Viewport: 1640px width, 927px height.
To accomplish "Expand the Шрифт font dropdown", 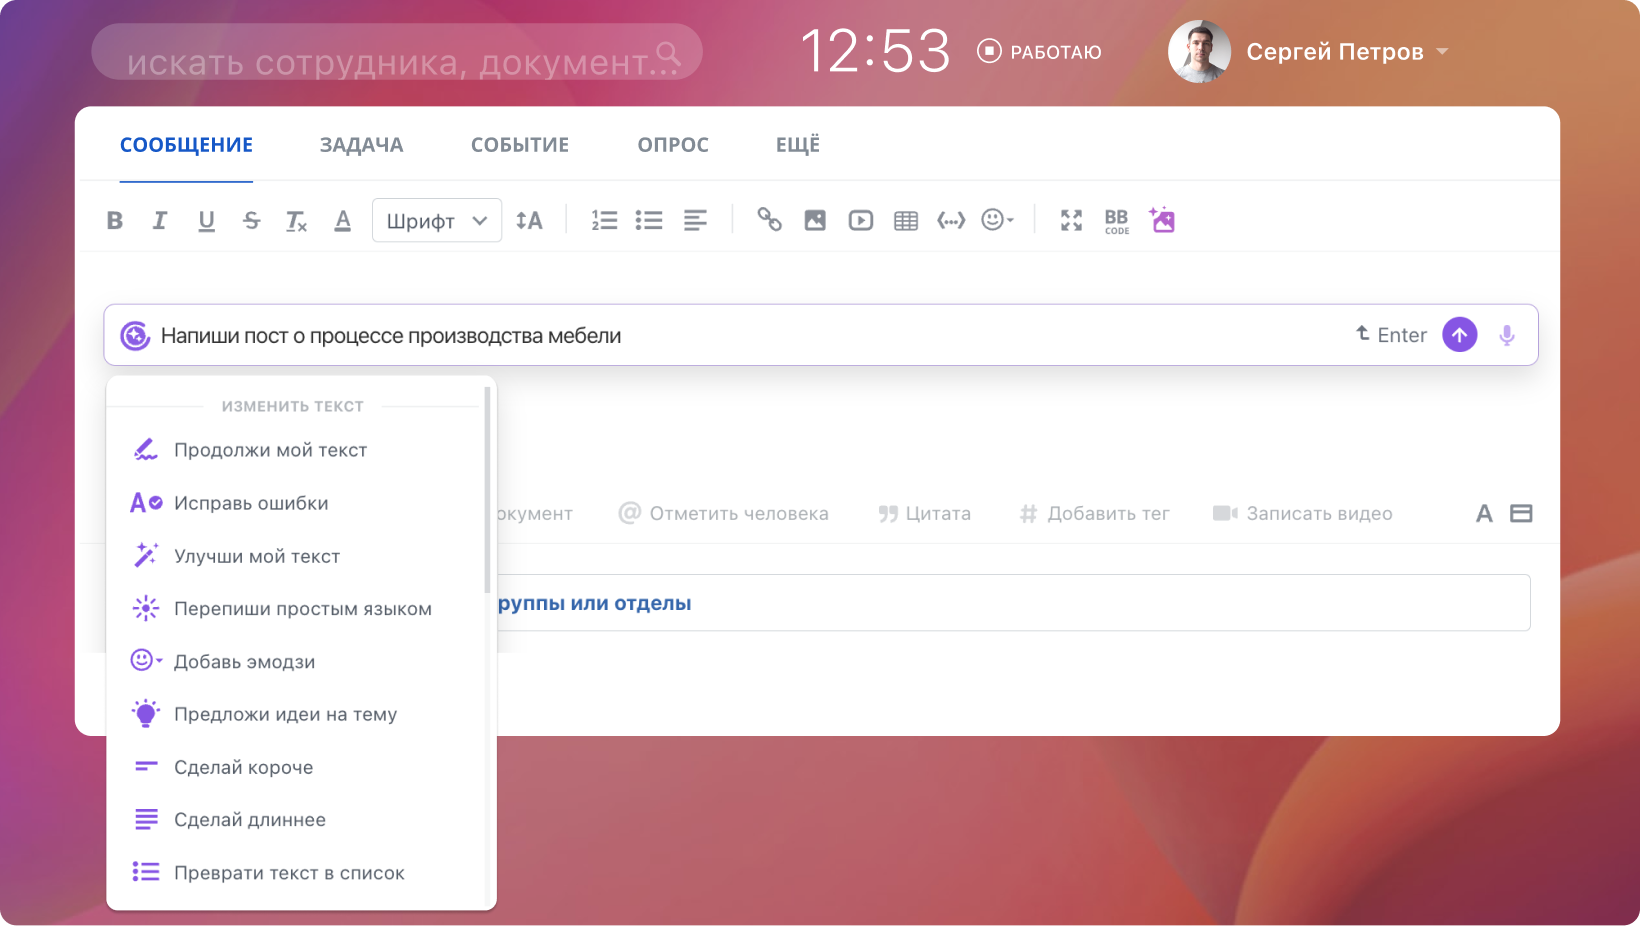I will (x=436, y=220).
